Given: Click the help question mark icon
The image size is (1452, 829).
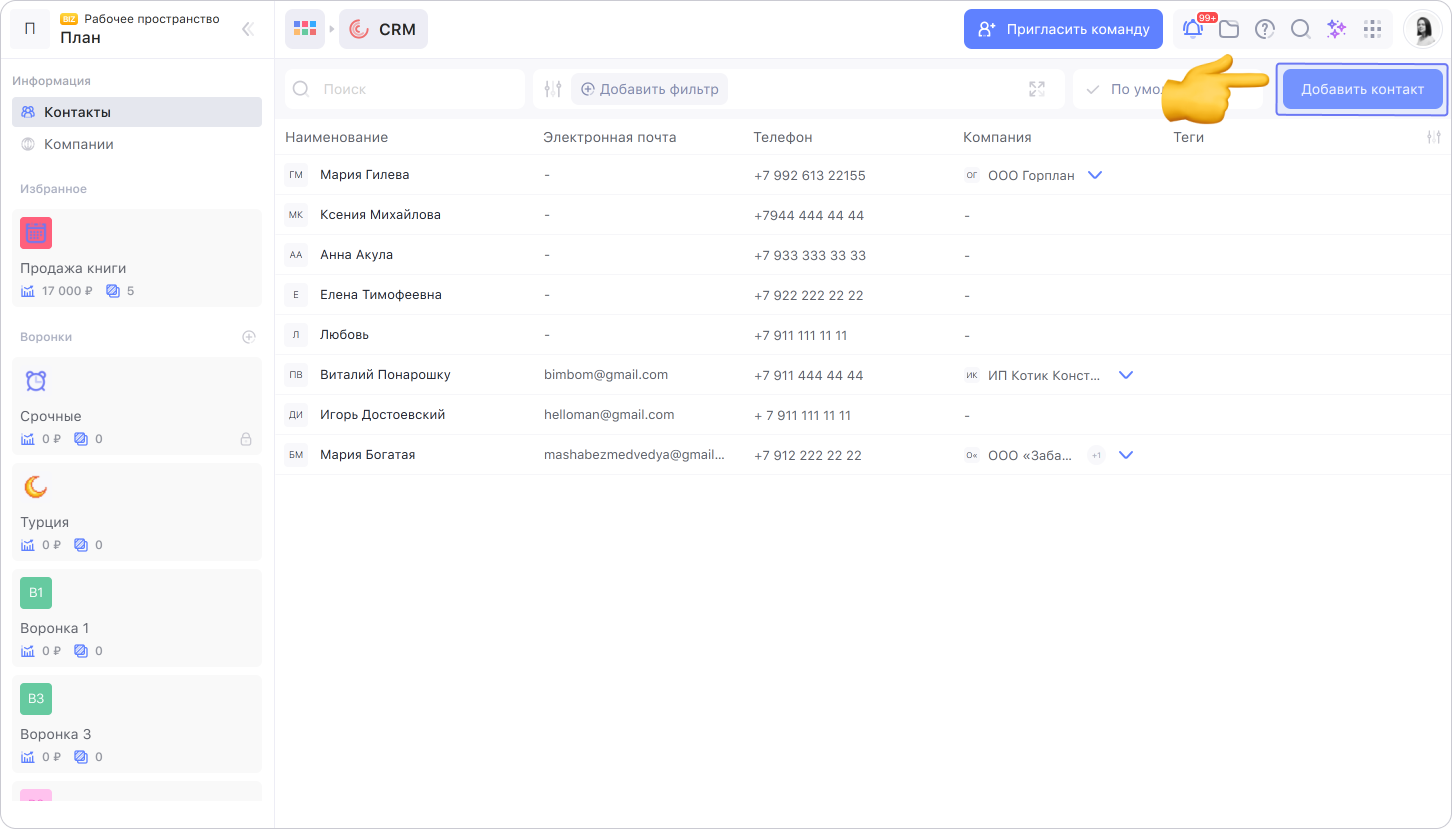Looking at the screenshot, I should [1265, 30].
